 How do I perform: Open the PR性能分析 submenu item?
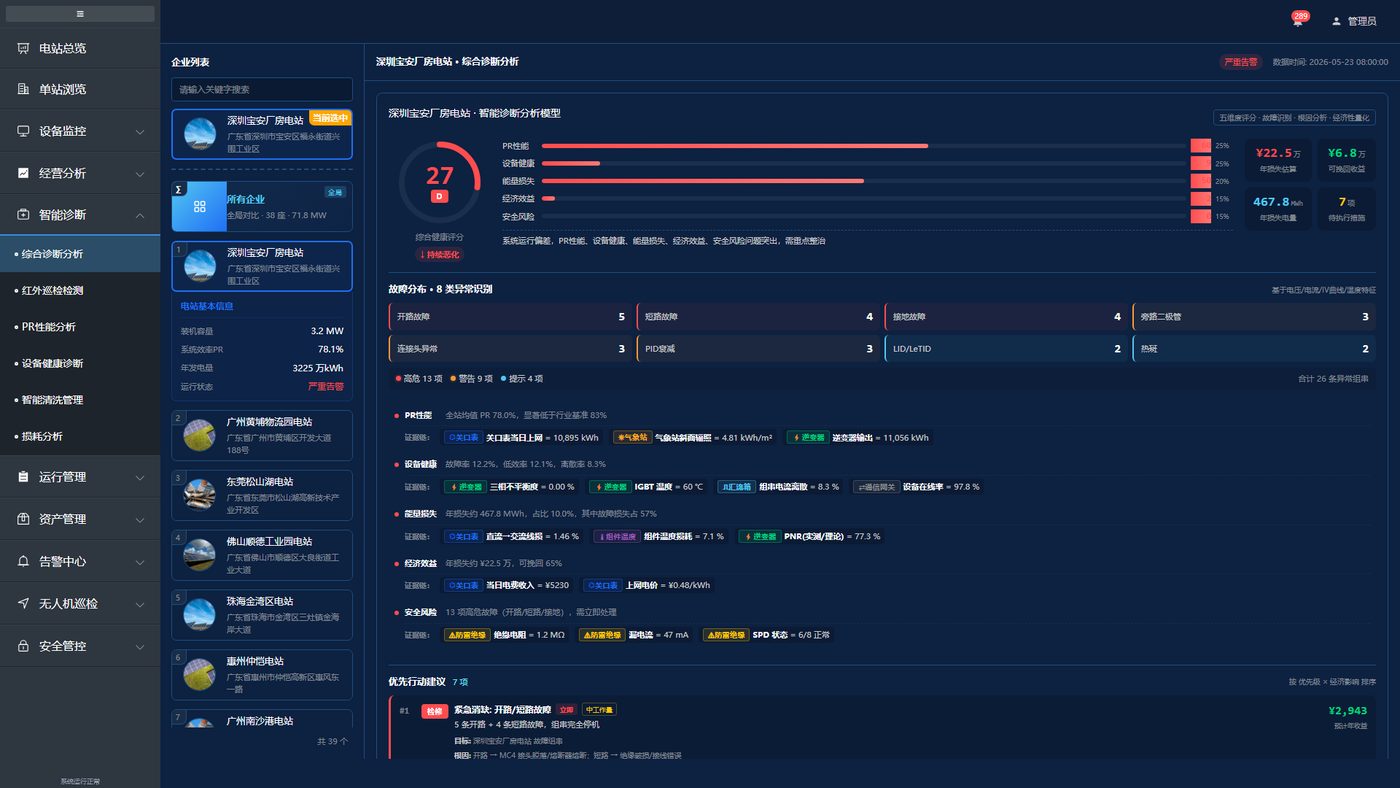pos(80,327)
